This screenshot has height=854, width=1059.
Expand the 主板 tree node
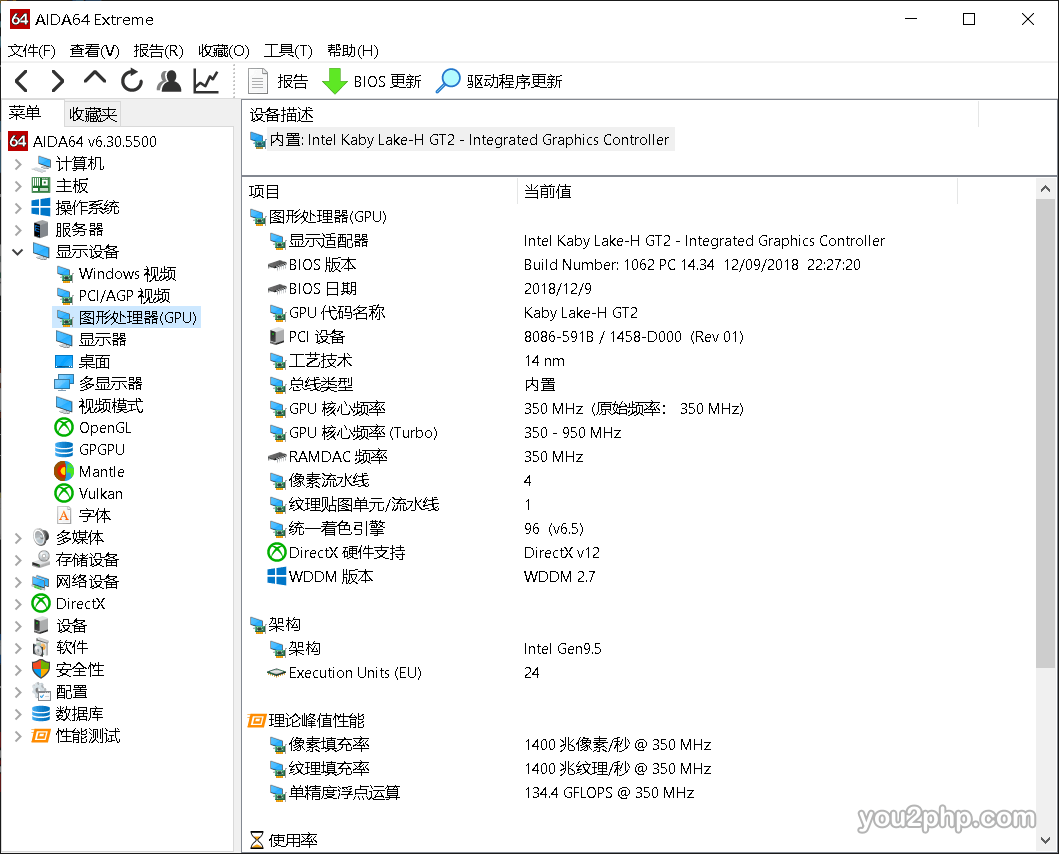coord(18,186)
